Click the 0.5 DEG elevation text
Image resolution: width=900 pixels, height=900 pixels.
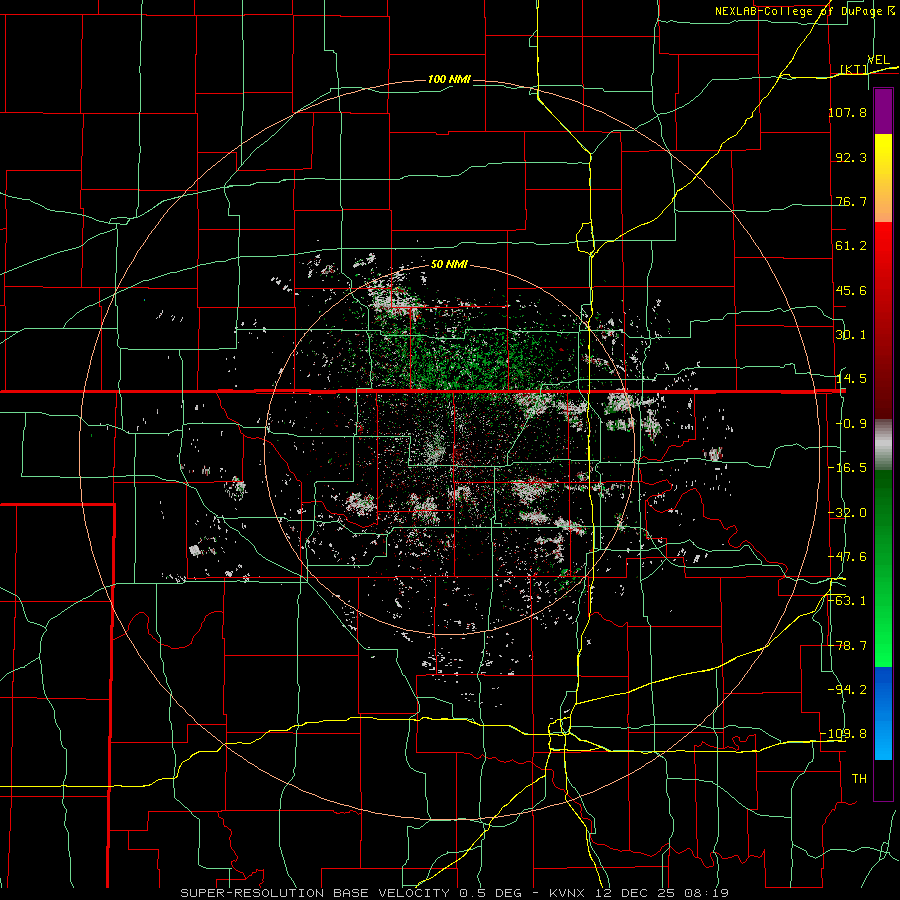(x=490, y=893)
